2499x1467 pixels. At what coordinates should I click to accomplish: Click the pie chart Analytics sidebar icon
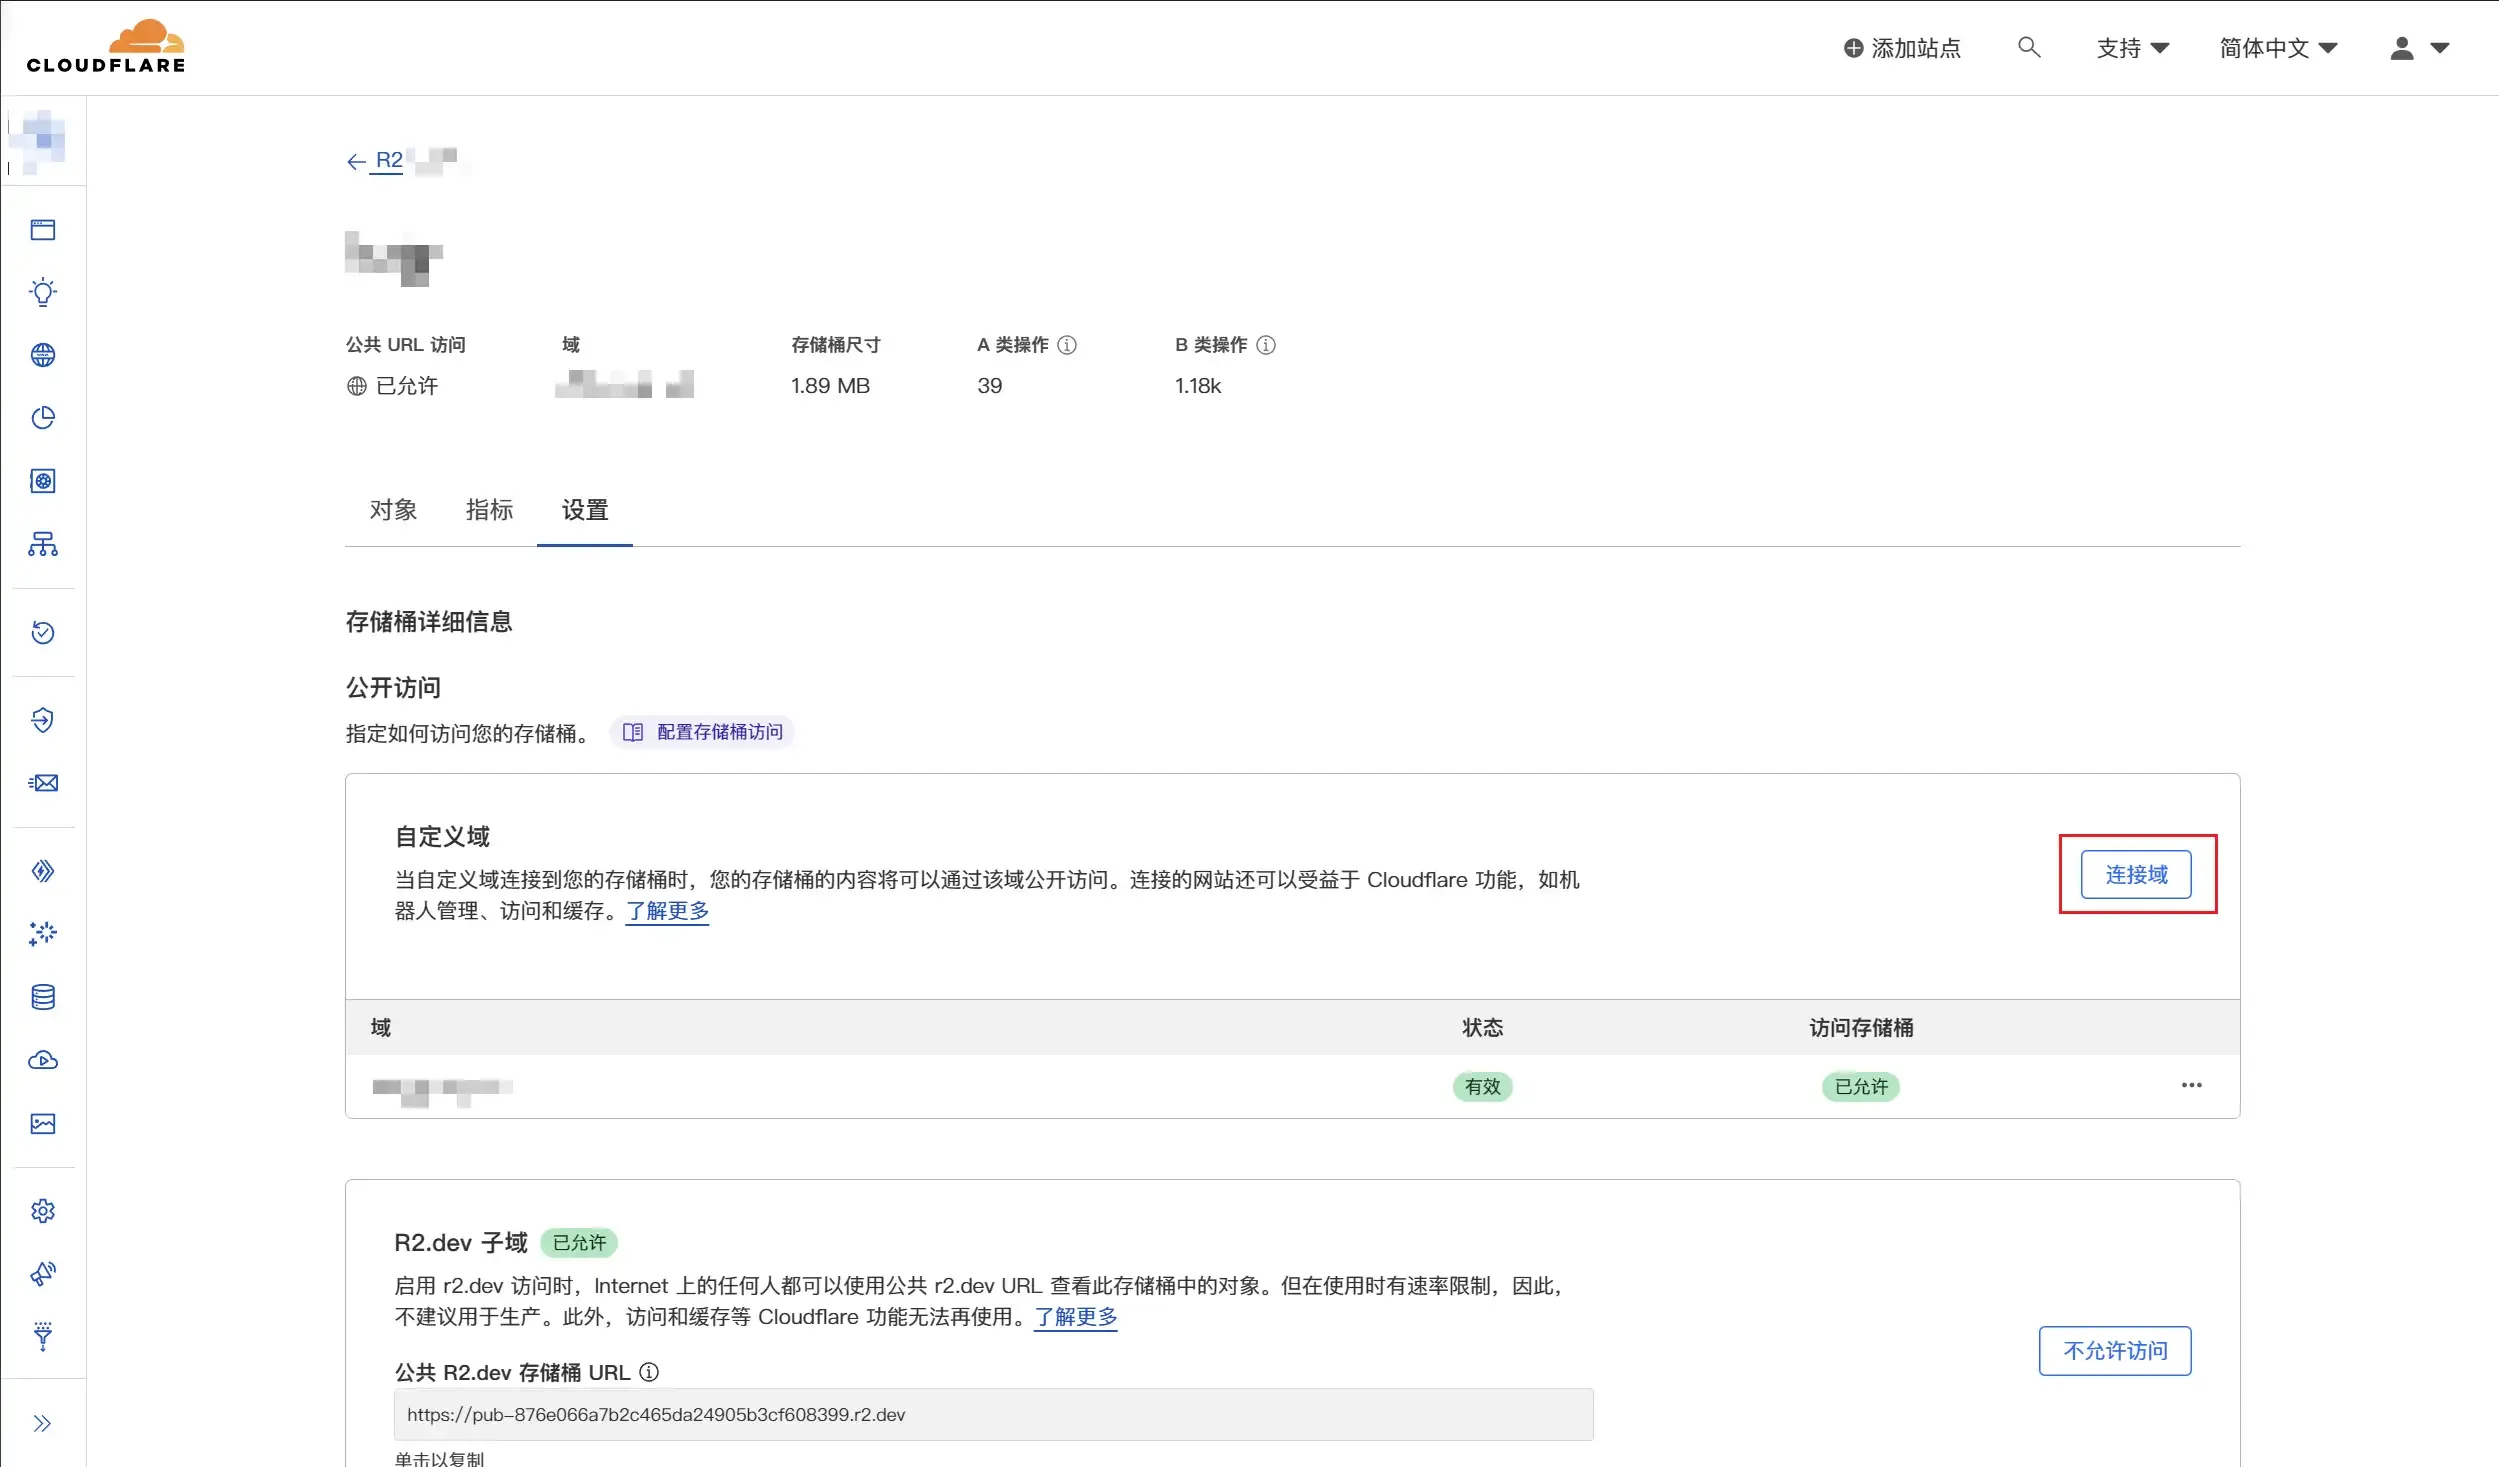pyautogui.click(x=43, y=418)
